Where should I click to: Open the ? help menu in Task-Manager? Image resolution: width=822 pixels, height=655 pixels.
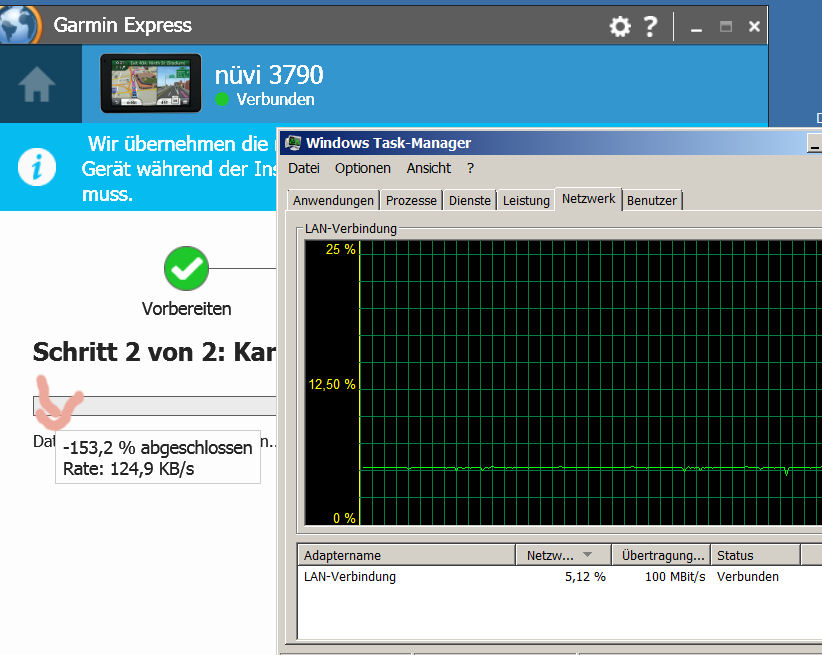tap(470, 168)
